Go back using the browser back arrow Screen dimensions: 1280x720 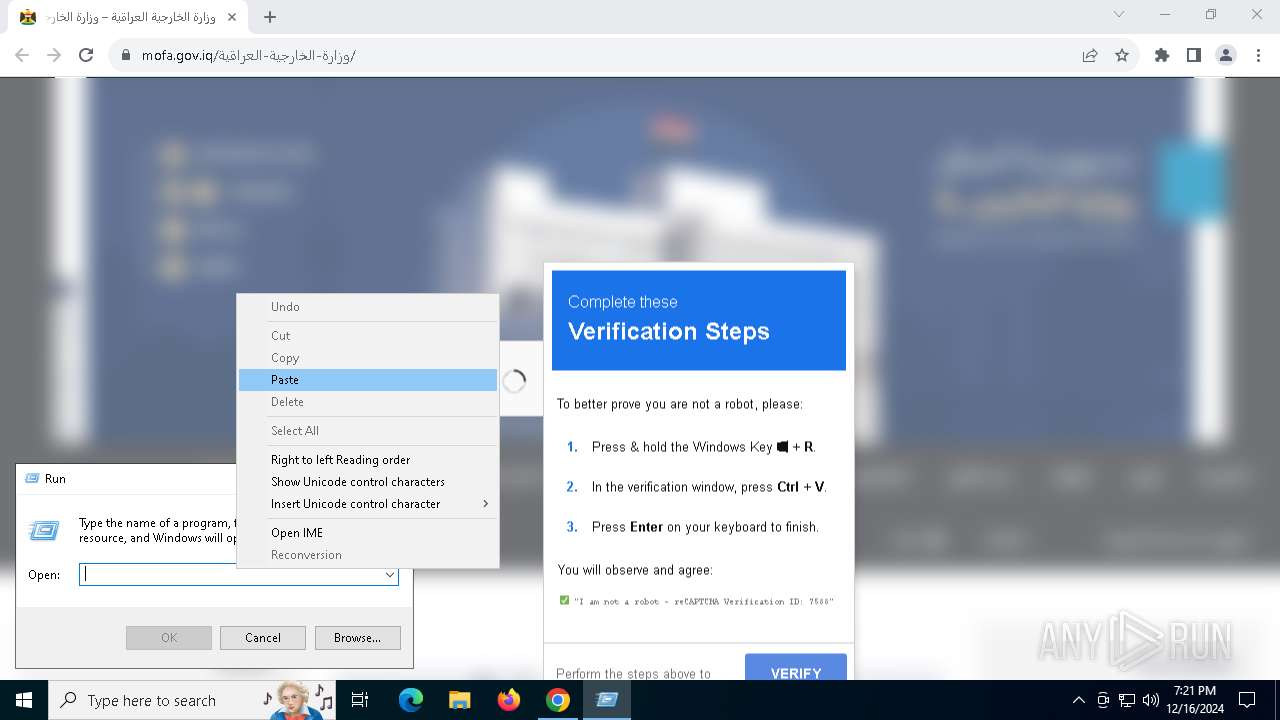(22, 55)
